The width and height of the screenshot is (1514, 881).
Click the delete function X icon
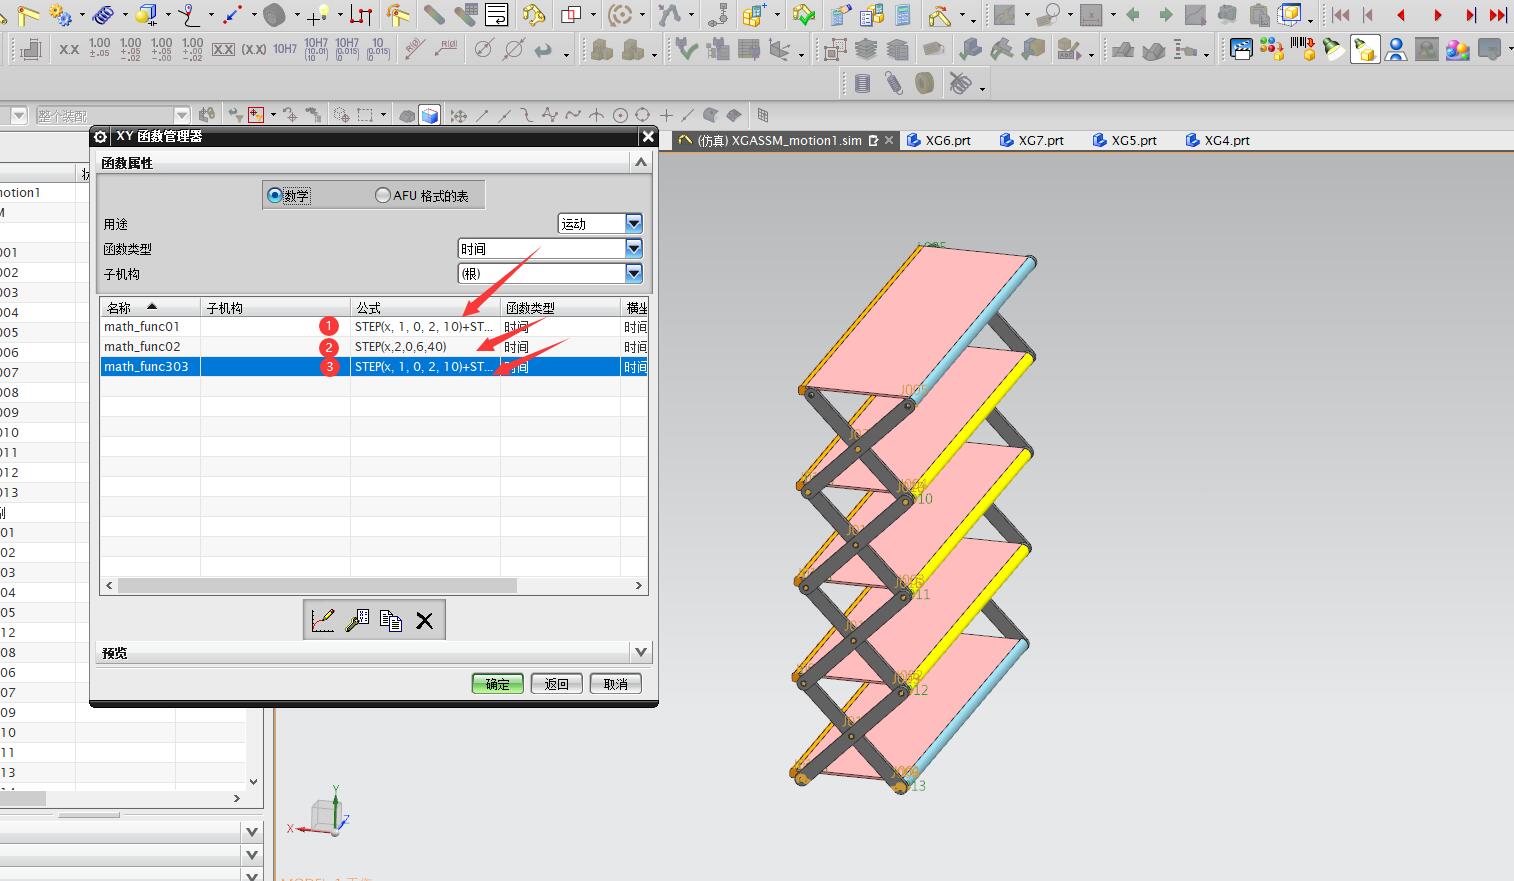coord(425,621)
